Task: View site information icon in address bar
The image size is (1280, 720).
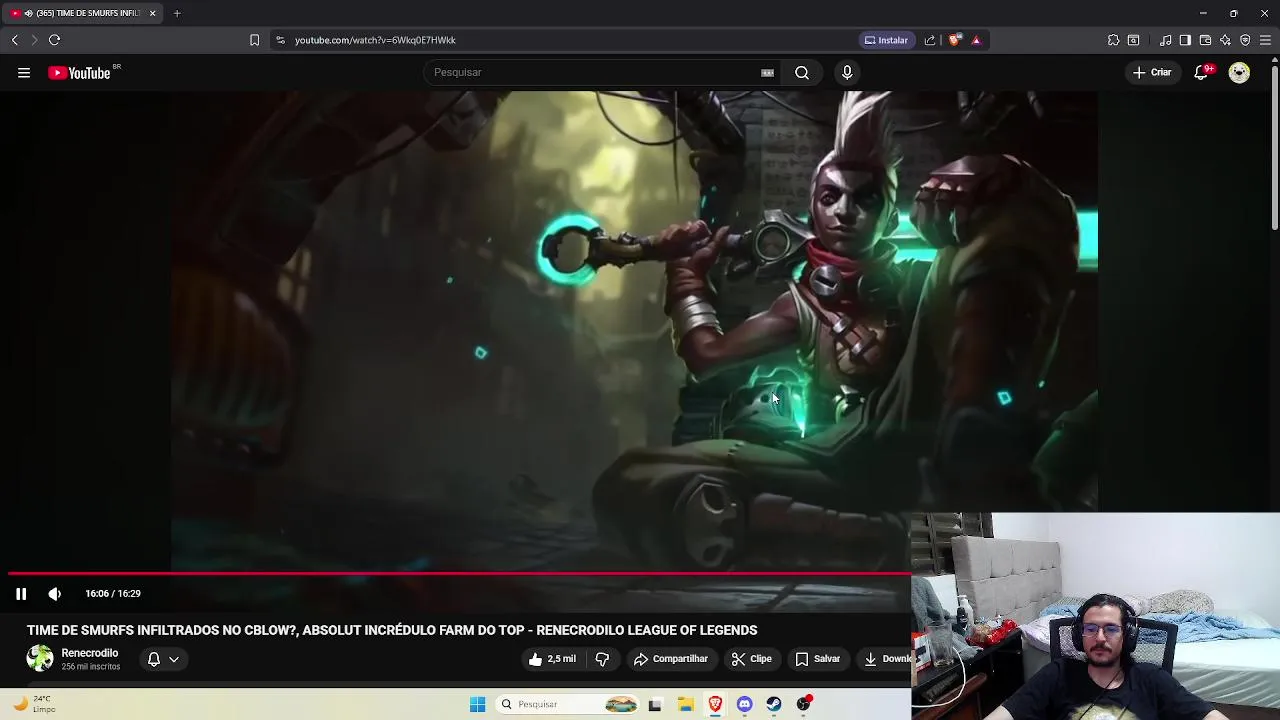Action: tap(280, 40)
